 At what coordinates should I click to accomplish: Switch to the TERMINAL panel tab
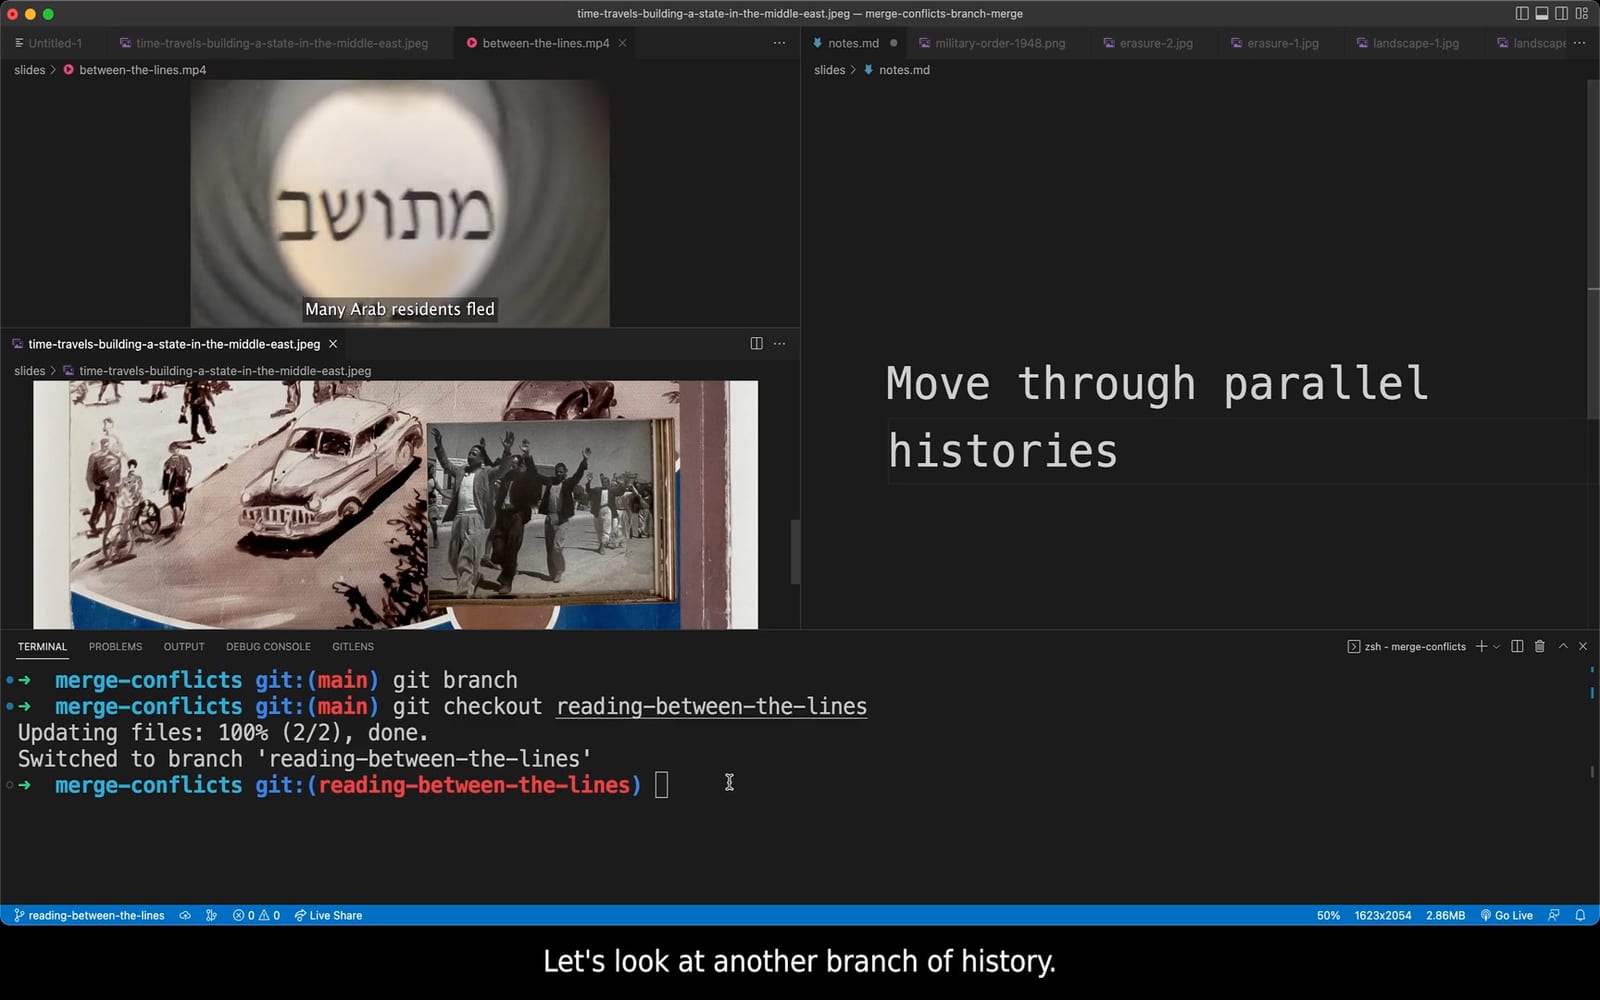[42, 647]
